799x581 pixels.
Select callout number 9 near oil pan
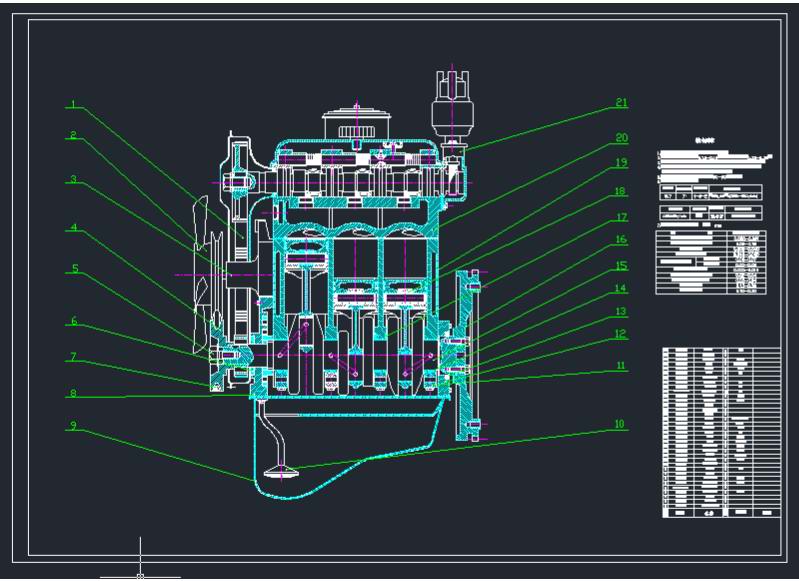[x=73, y=425]
